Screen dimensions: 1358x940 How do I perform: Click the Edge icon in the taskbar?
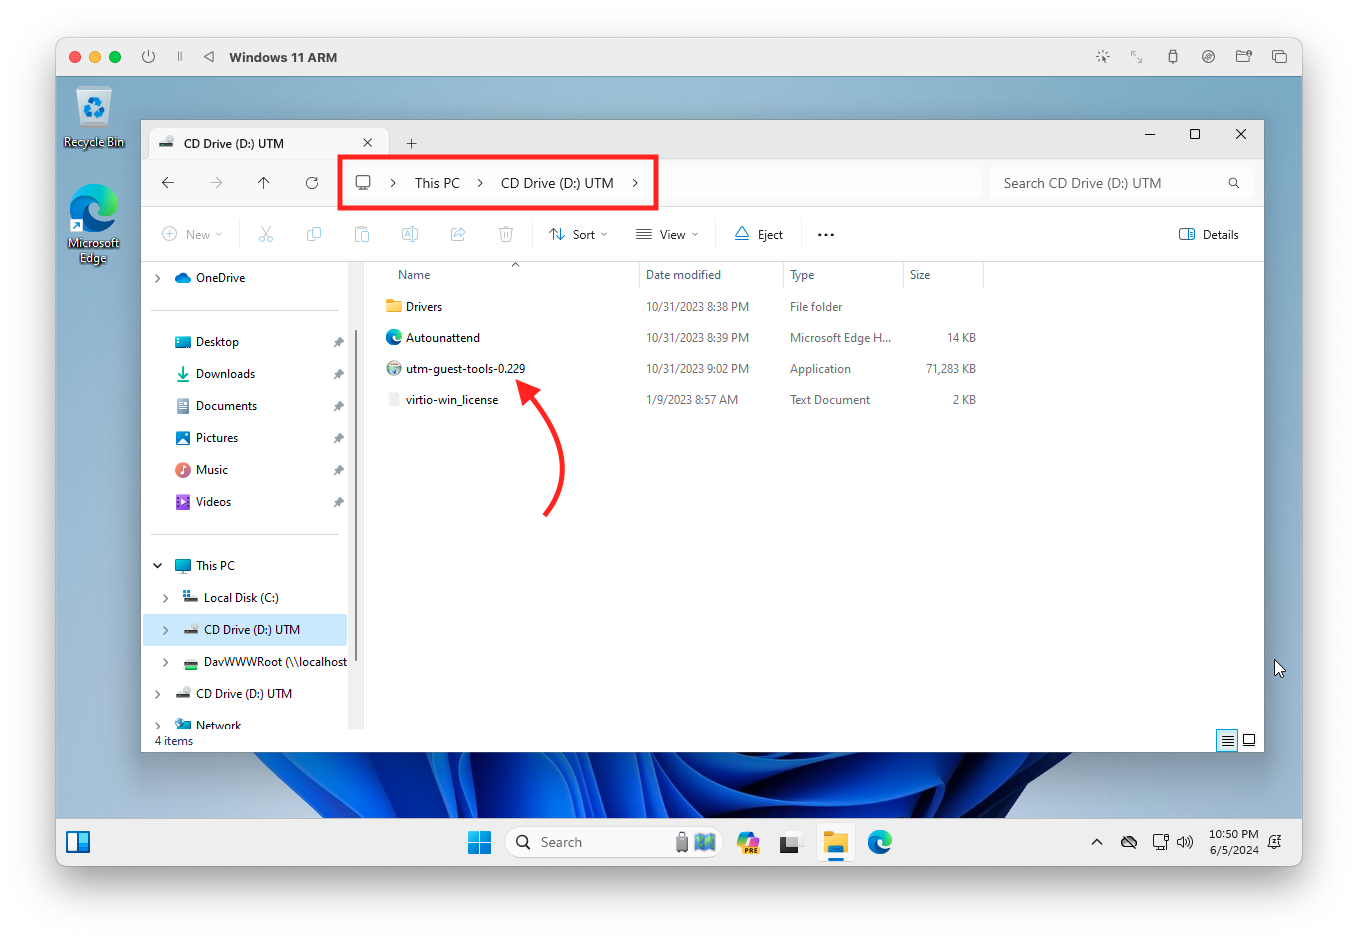880,842
